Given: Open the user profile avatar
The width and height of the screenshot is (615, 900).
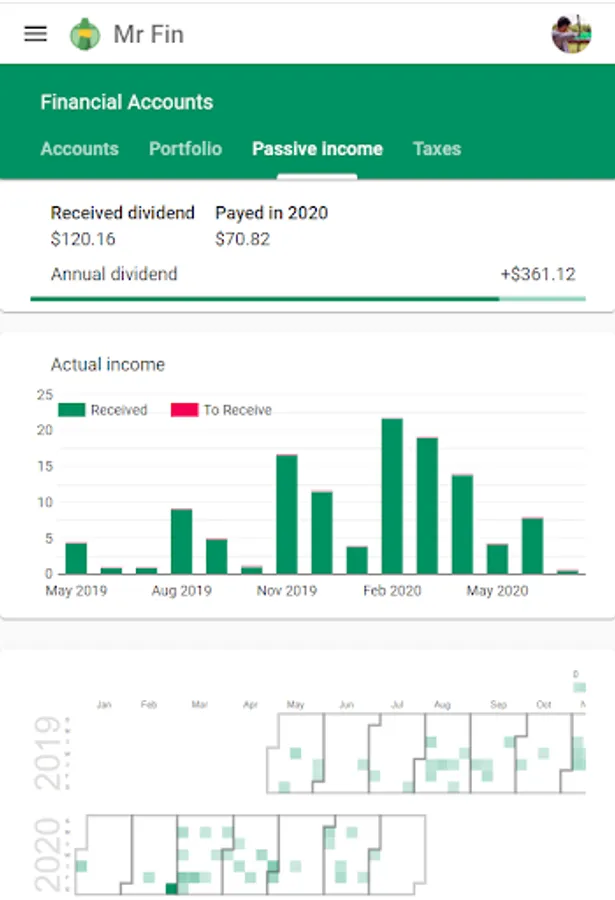Looking at the screenshot, I should (571, 34).
